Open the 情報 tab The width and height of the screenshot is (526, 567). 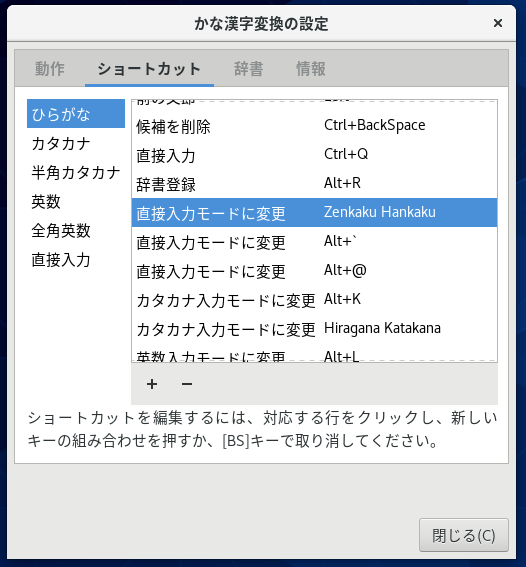click(x=311, y=69)
